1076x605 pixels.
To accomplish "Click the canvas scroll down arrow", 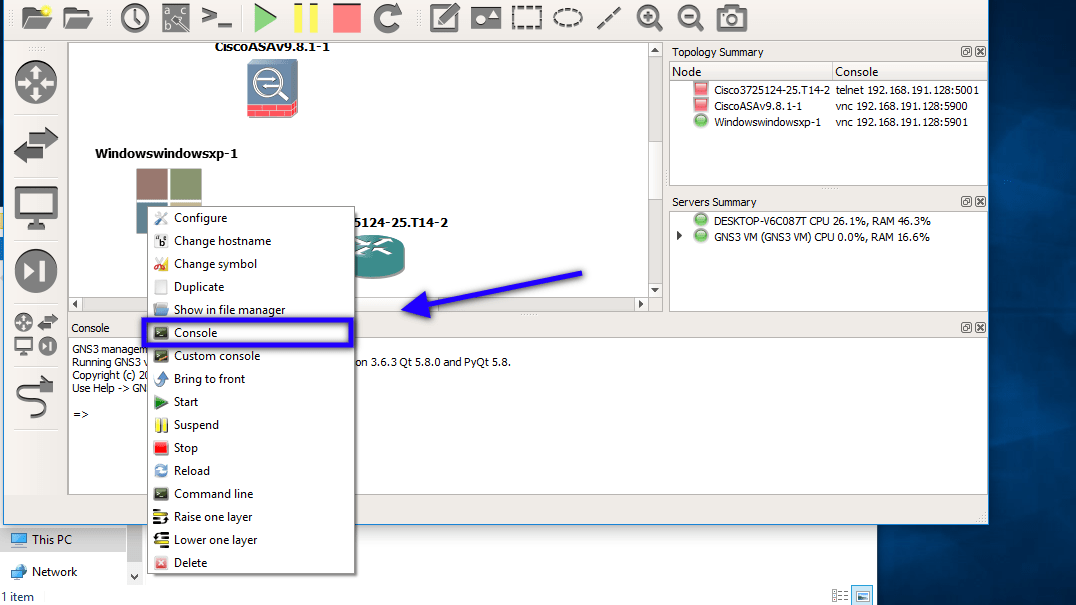I will [x=655, y=289].
